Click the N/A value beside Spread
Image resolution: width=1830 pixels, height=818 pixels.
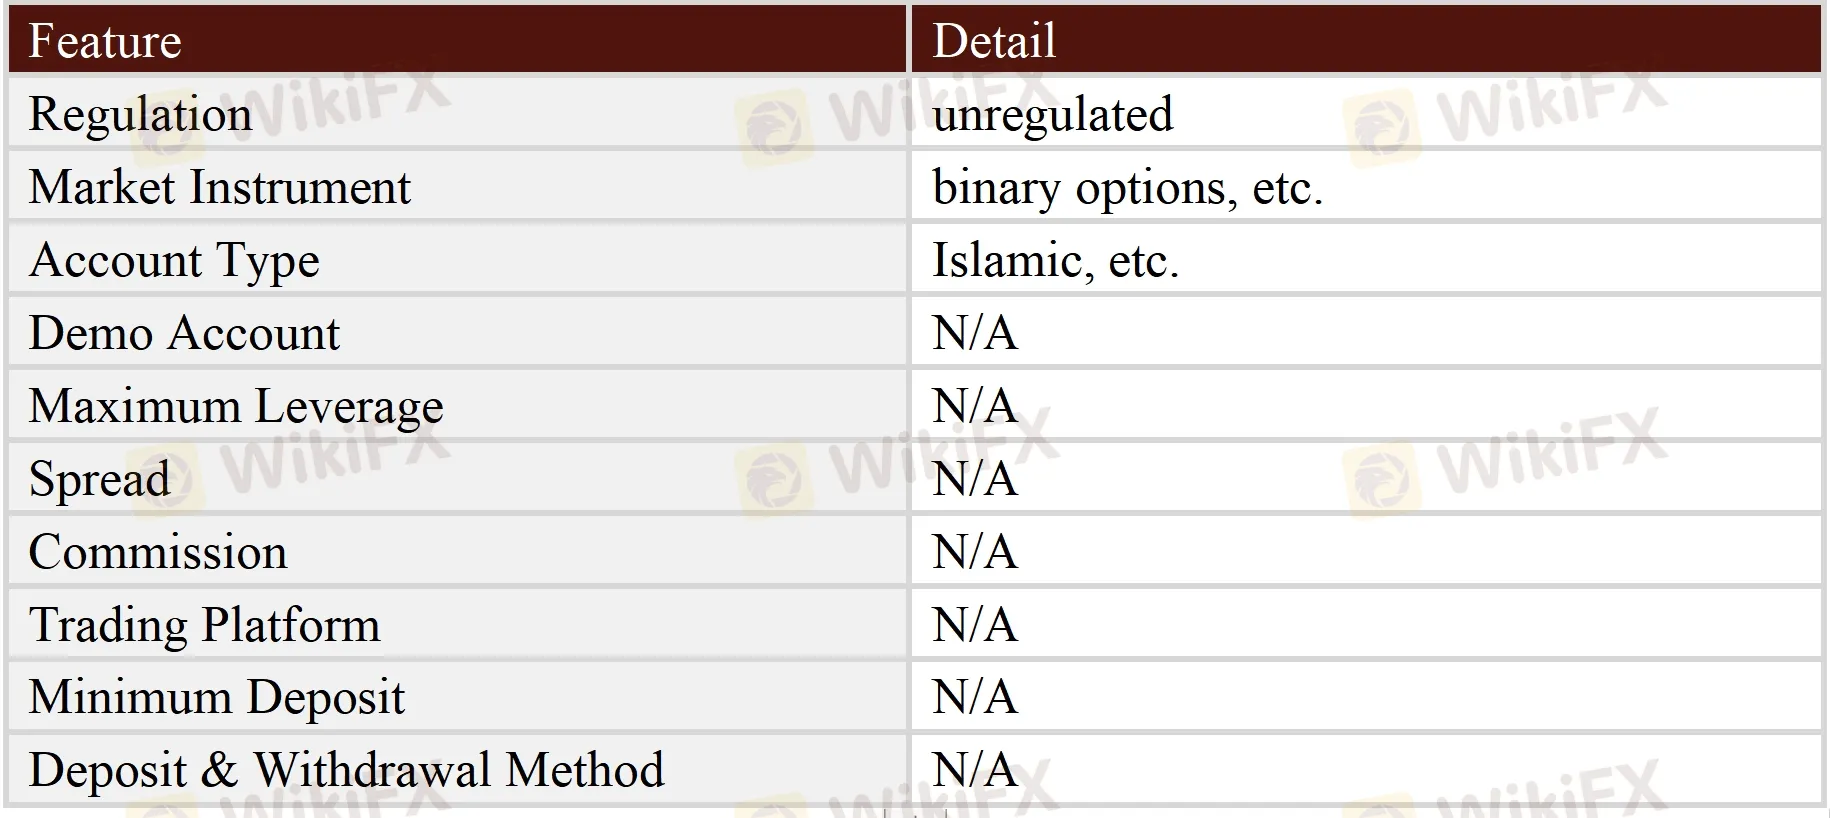point(975,479)
